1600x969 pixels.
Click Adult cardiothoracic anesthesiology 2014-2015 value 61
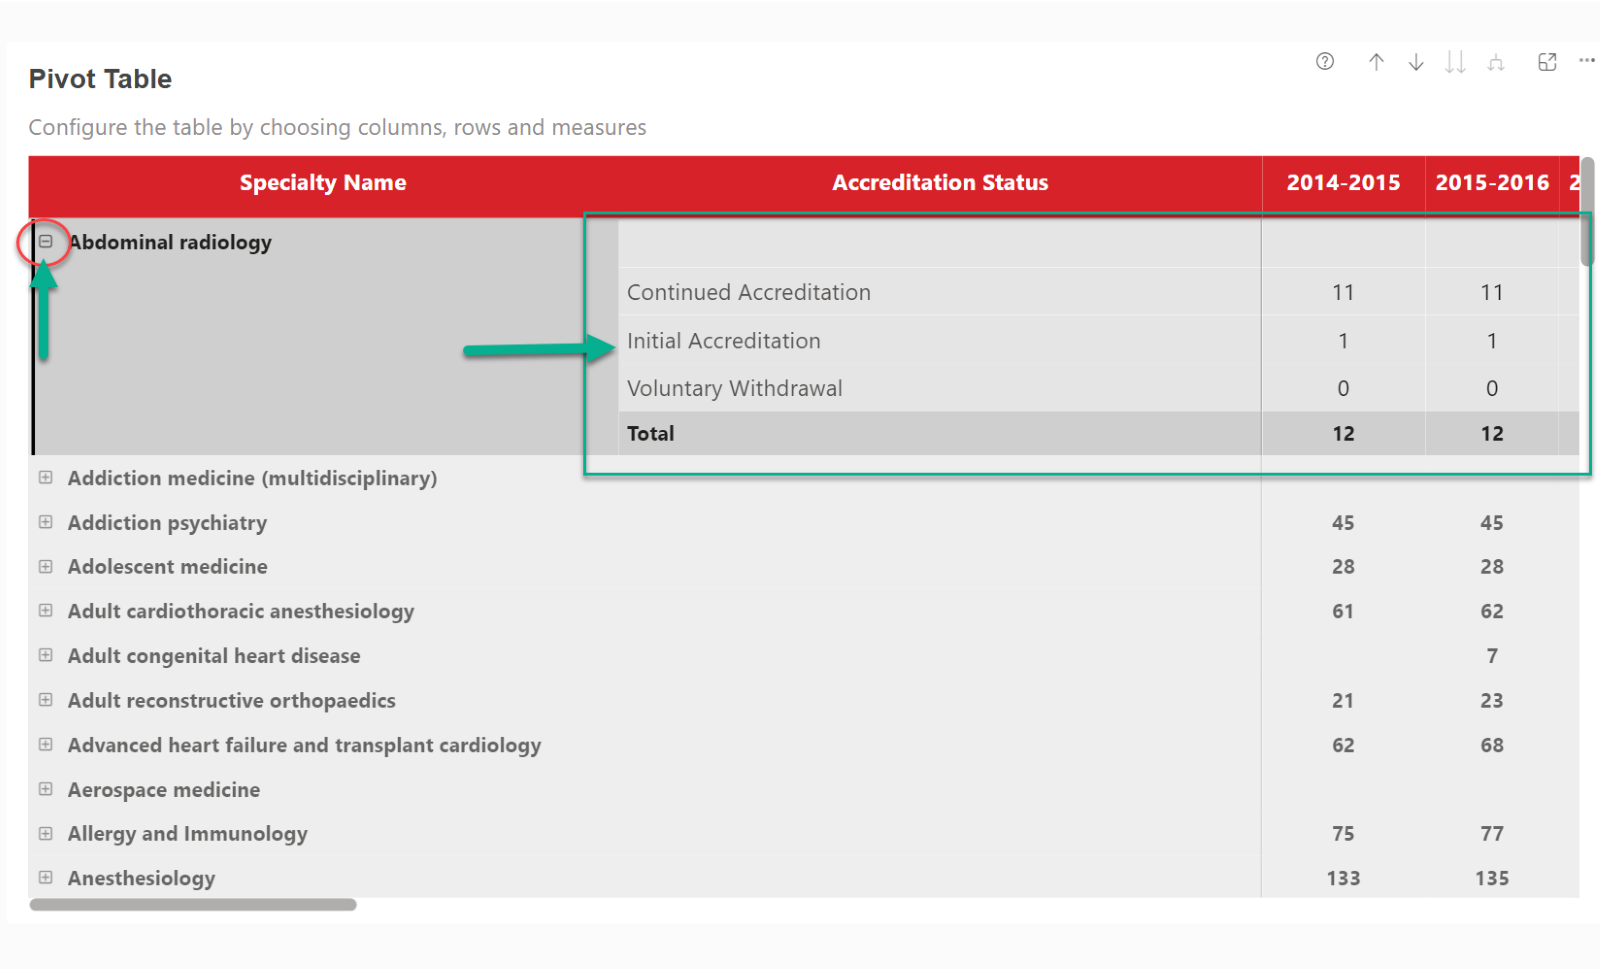[x=1343, y=611]
